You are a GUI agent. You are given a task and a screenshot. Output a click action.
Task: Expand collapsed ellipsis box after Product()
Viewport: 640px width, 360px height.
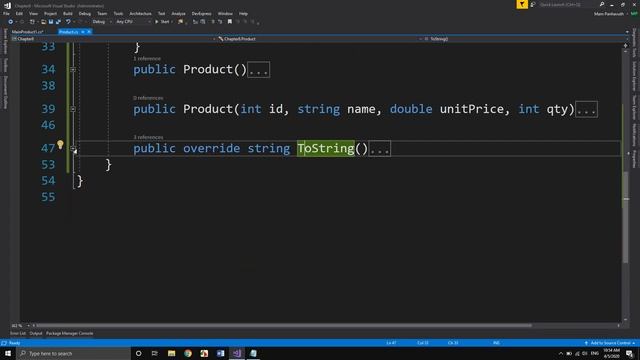(x=259, y=70)
